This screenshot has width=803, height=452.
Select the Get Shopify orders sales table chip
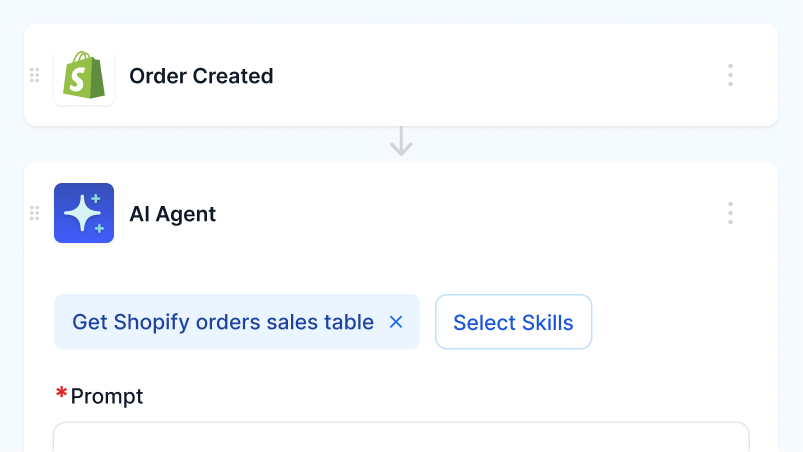222,322
